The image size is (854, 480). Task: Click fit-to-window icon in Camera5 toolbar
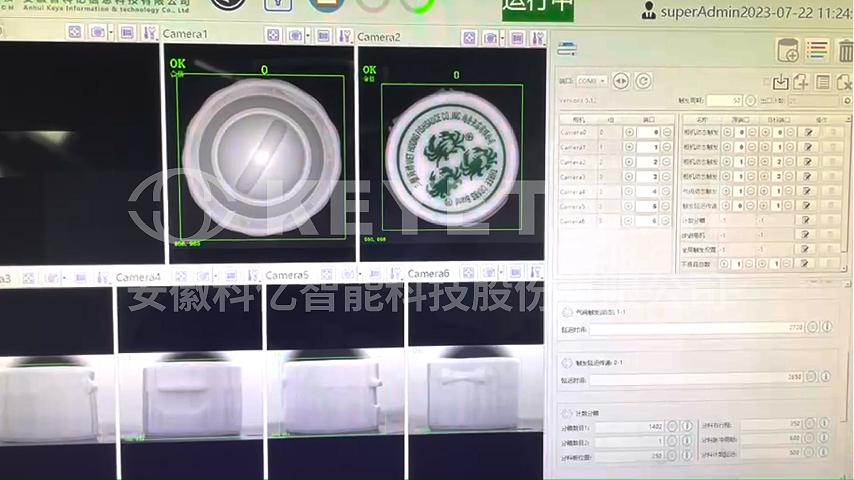326,274
